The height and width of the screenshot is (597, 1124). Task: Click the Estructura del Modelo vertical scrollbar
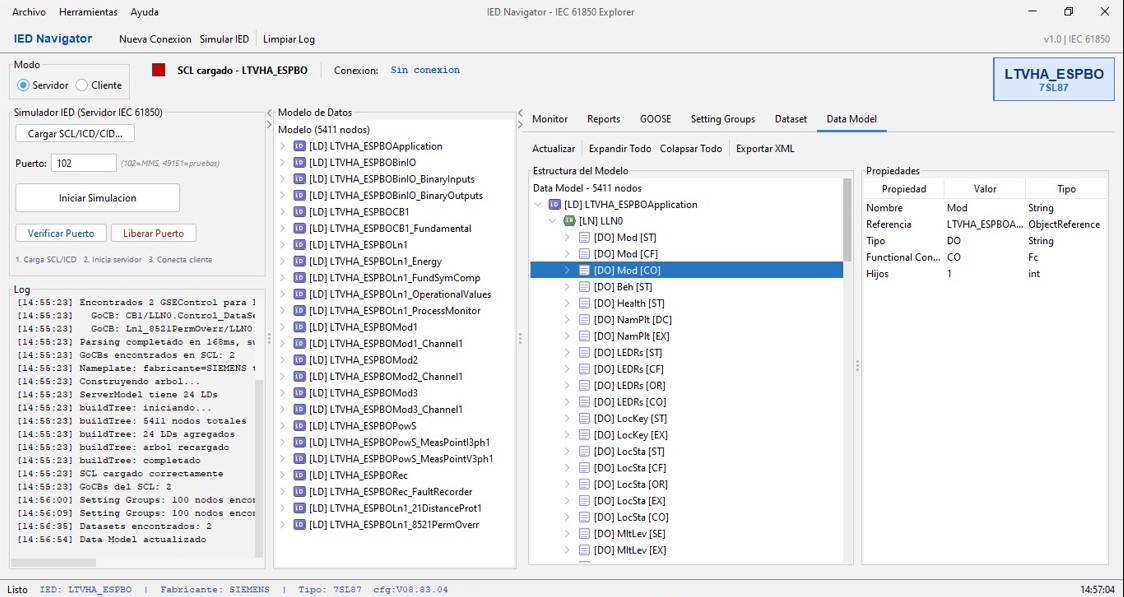tap(847, 221)
